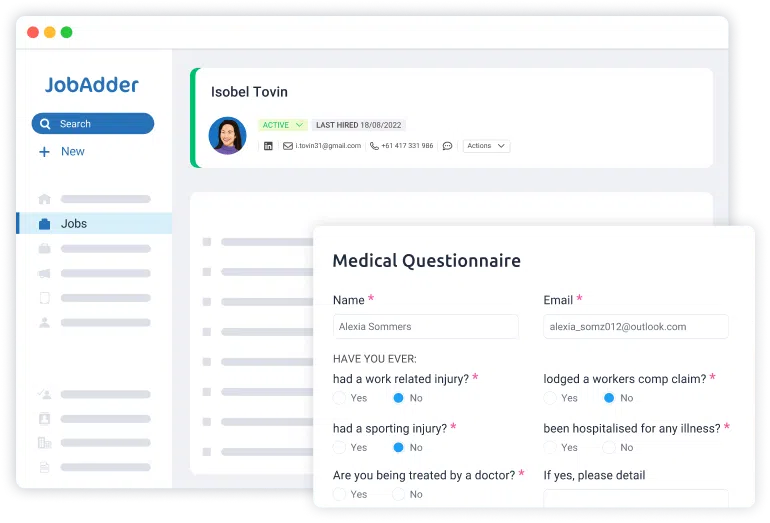Click the red macOS close button

click(33, 32)
